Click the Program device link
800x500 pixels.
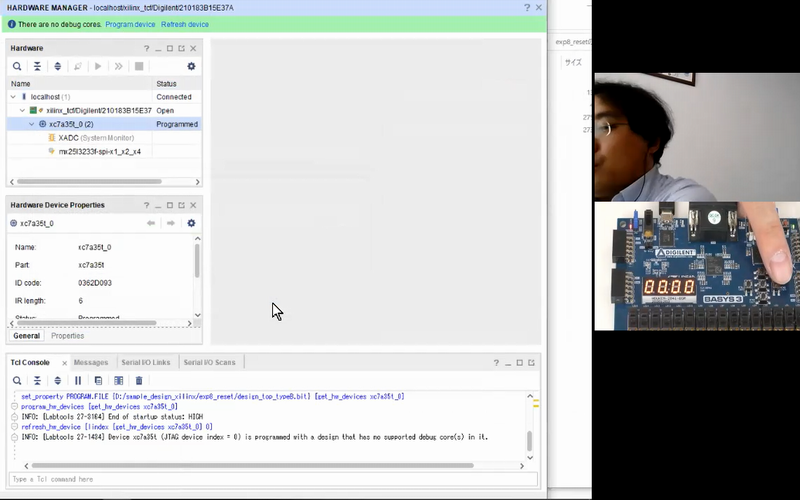click(130, 24)
